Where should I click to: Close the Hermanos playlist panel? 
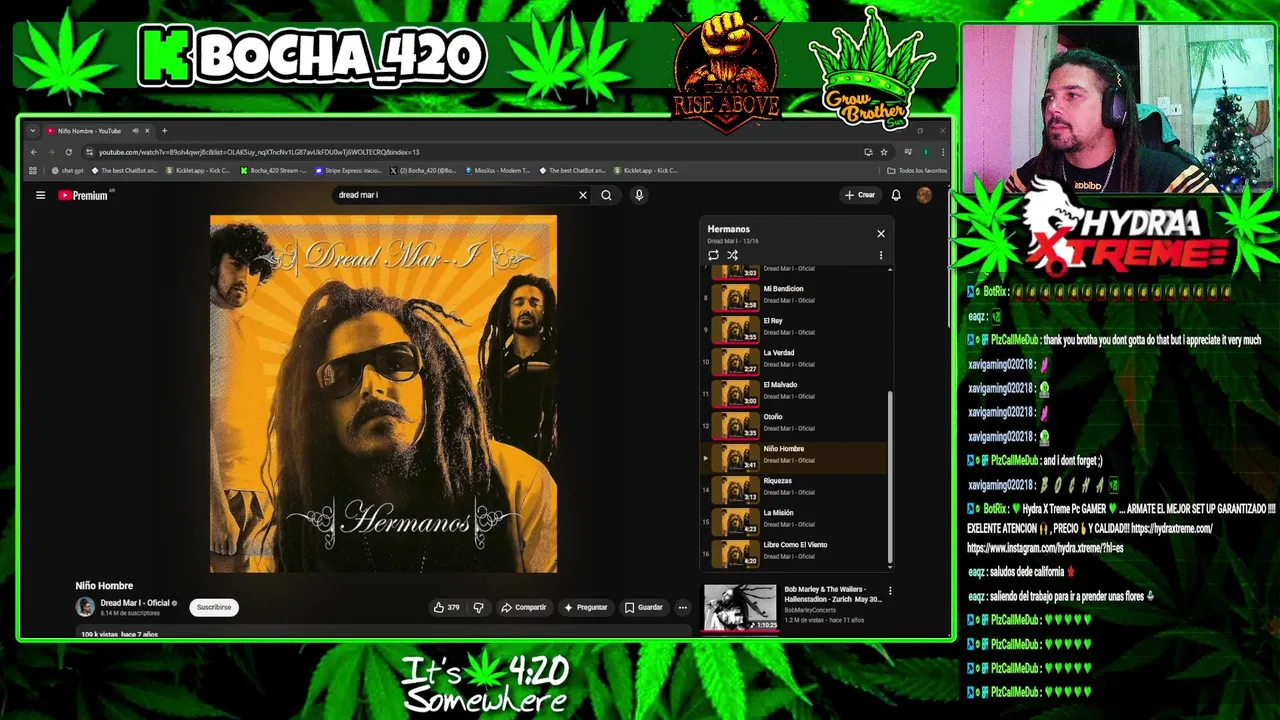[881, 233]
